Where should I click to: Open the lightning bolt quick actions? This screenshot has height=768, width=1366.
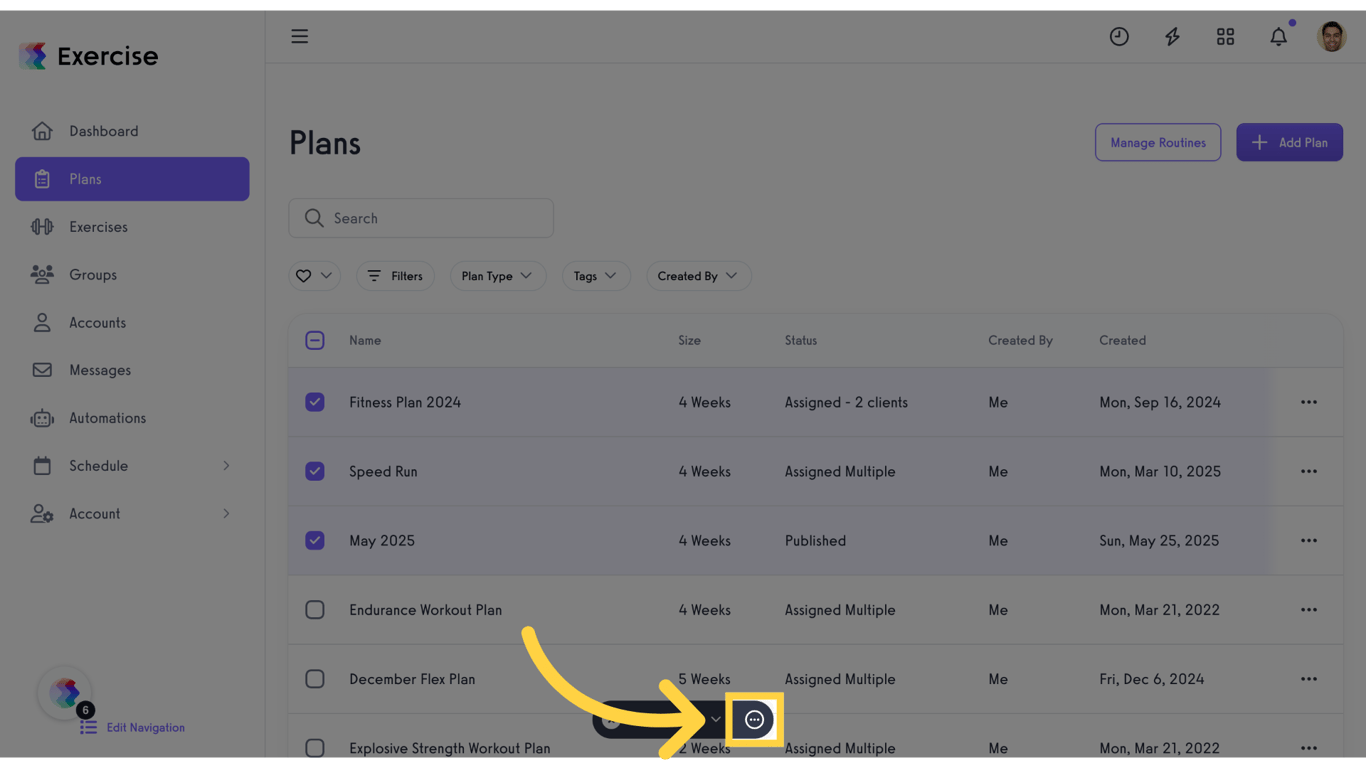(x=1172, y=37)
